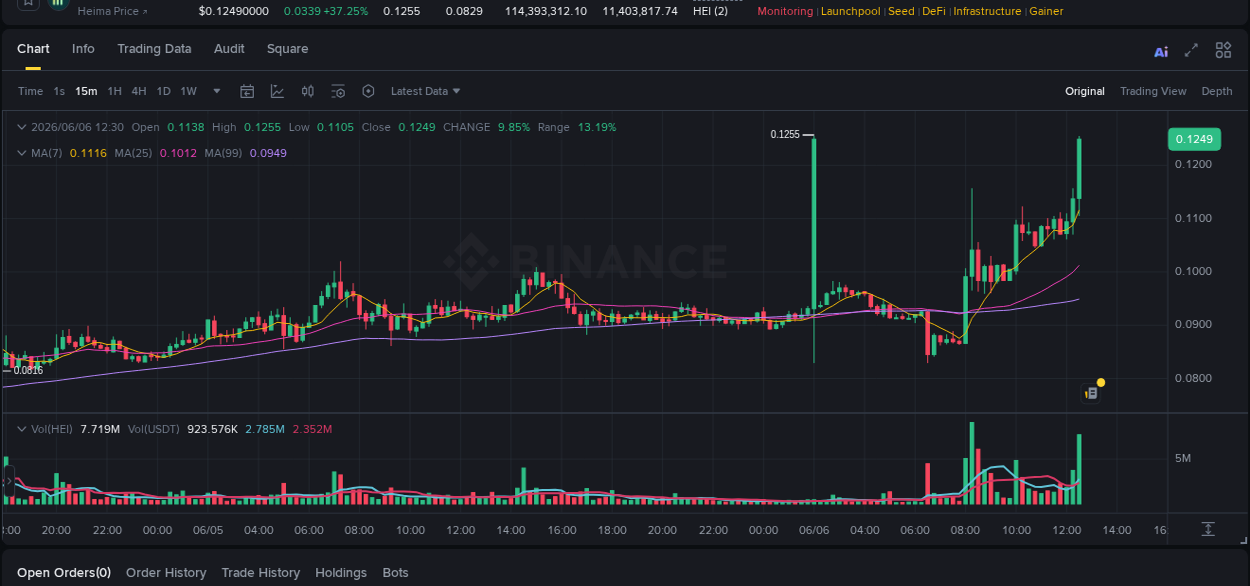Open the Bots tab

(x=395, y=573)
